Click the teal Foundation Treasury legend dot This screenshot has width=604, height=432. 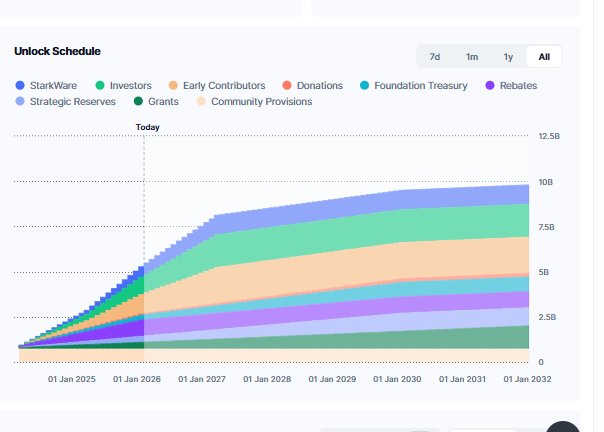pyautogui.click(x=365, y=86)
